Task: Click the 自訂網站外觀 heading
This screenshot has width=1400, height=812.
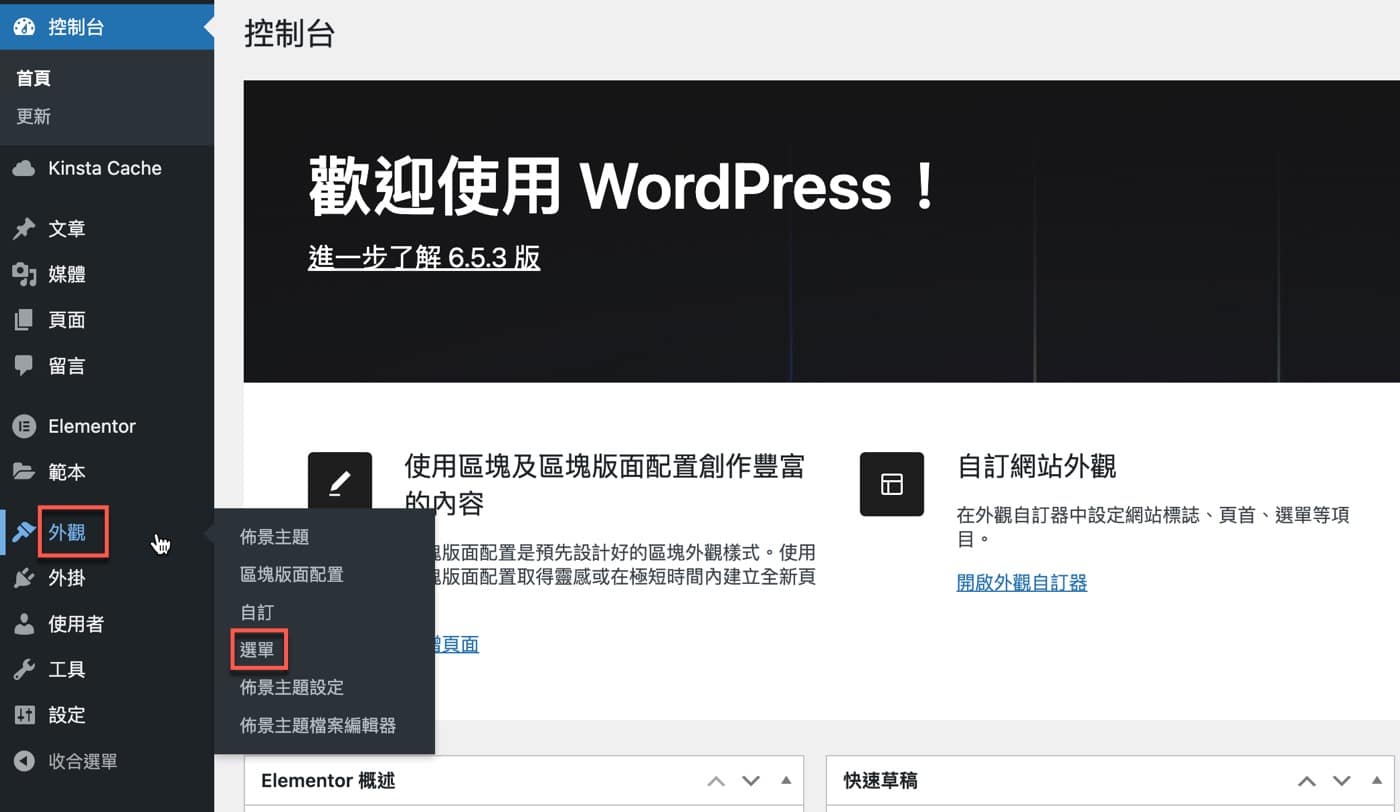Action: [1036, 466]
